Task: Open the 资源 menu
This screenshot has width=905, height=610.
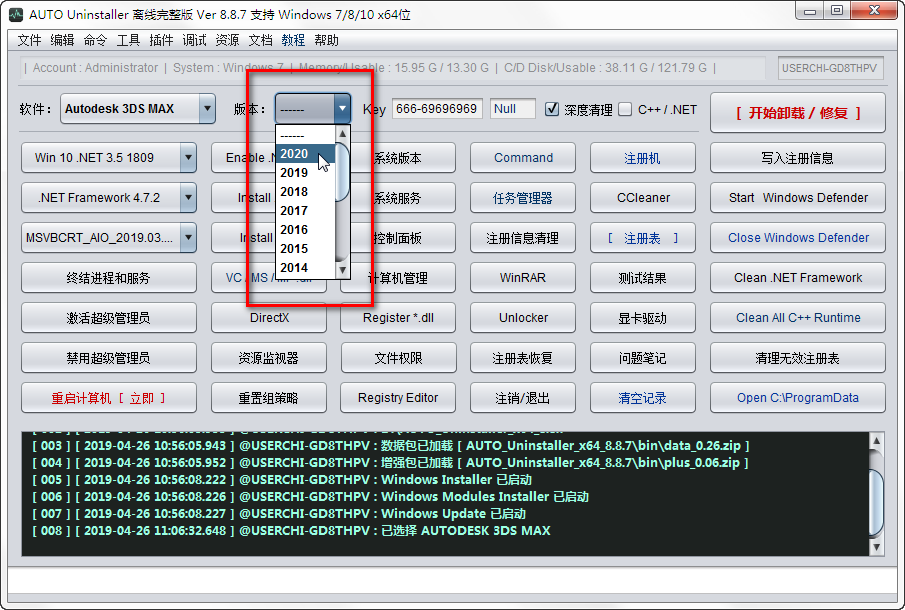Action: pos(227,40)
